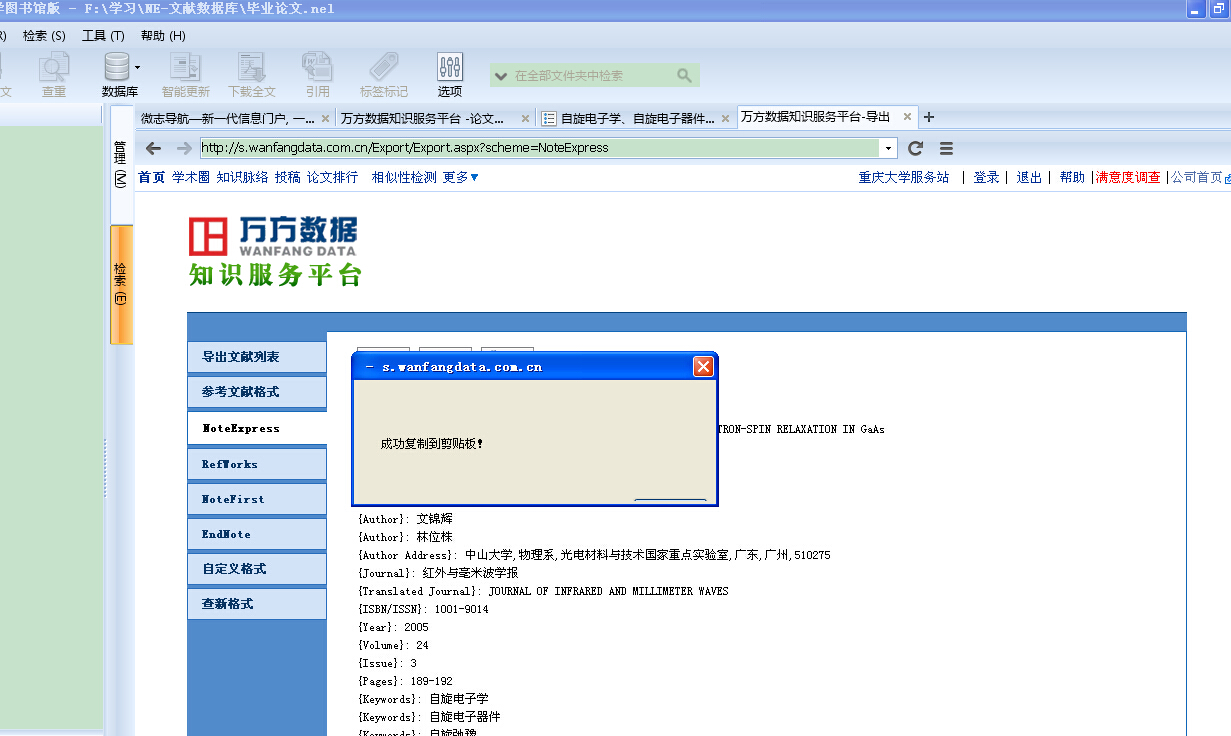Select the NoteFirst export format

257,499
